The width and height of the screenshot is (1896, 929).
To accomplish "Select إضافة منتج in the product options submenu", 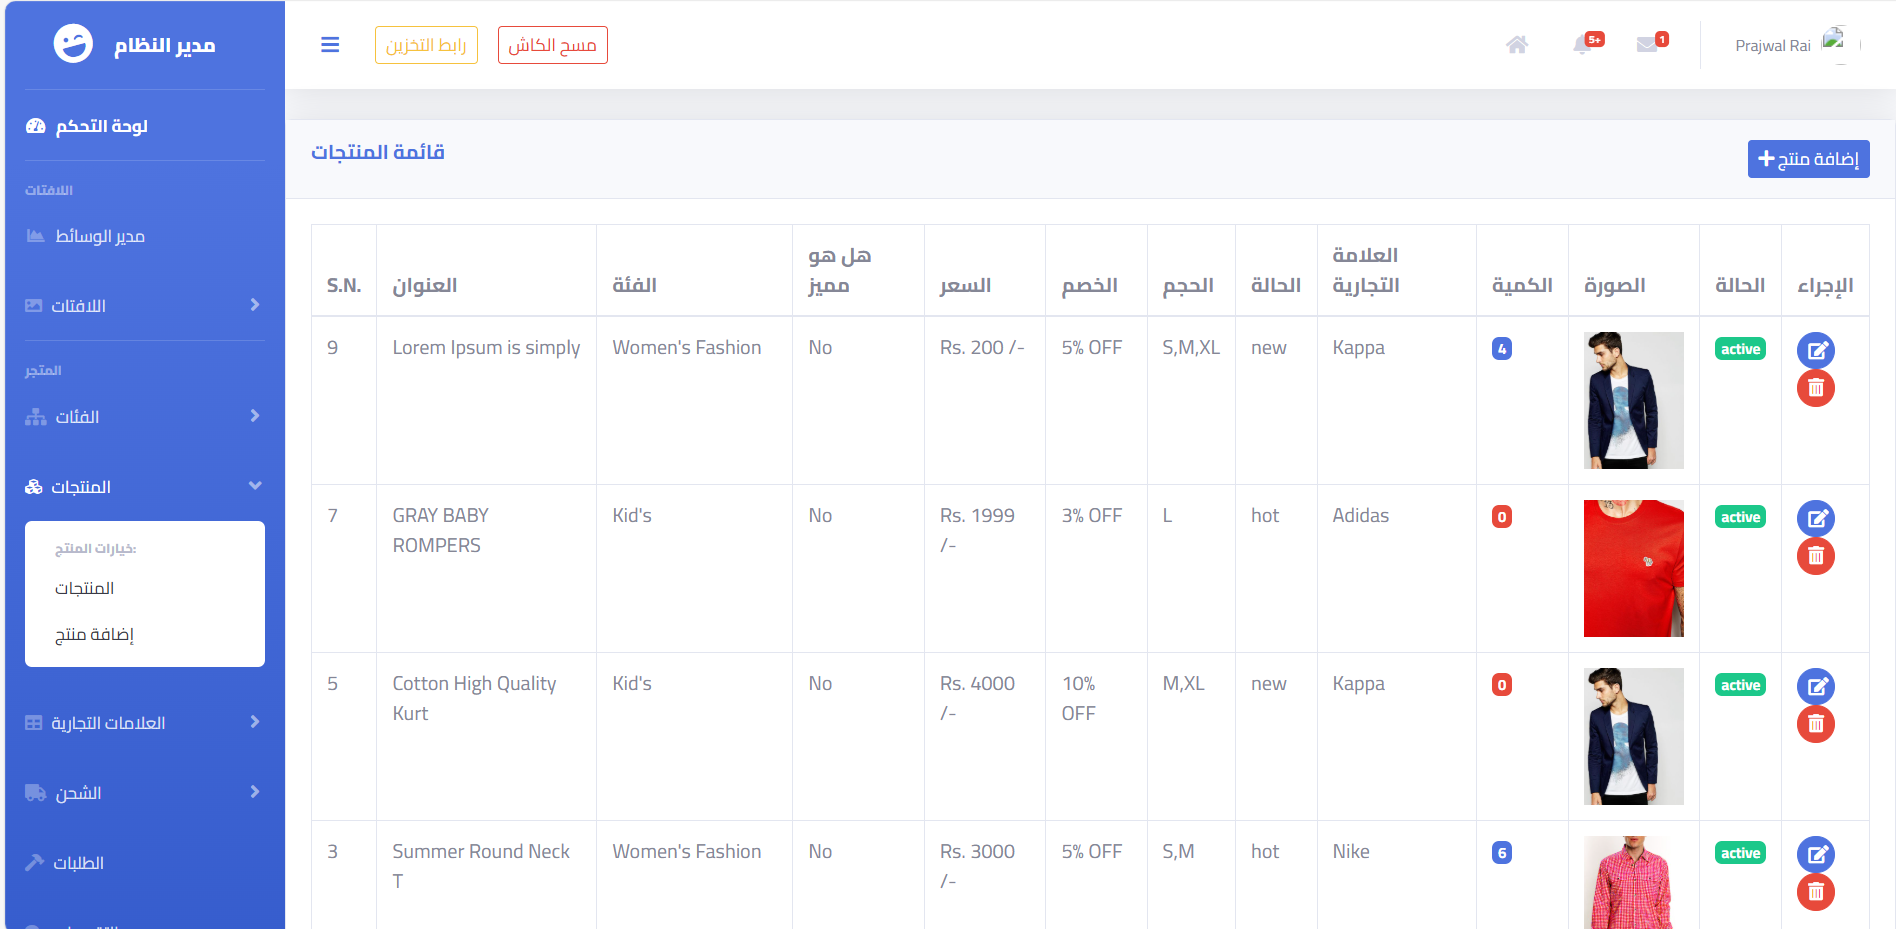I will click(94, 634).
